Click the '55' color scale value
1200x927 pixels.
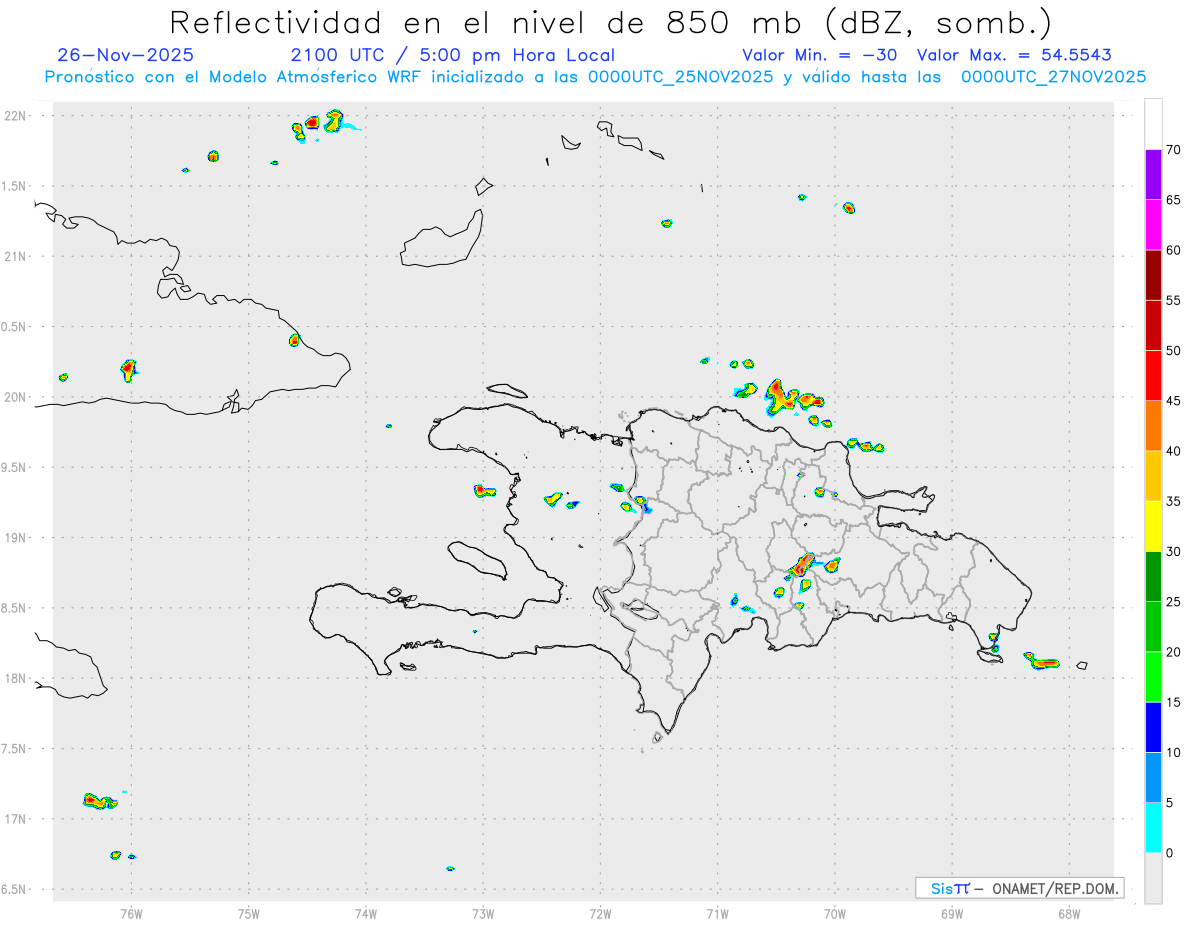(x=1173, y=300)
